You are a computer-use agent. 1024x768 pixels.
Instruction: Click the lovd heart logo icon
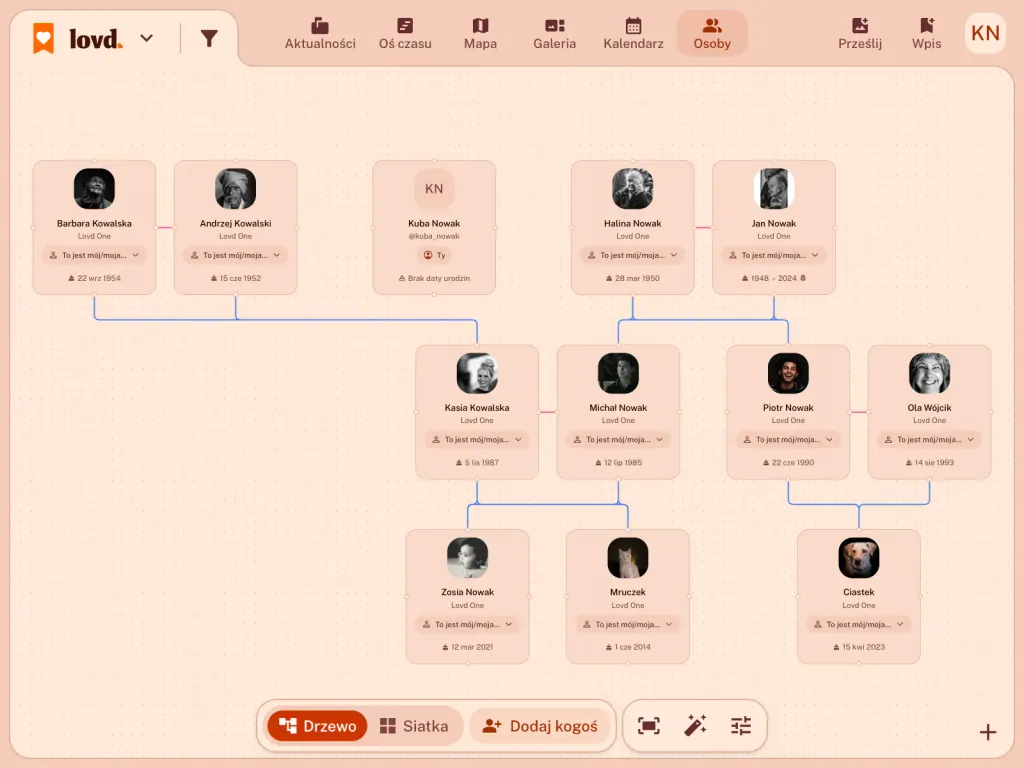coord(44,38)
